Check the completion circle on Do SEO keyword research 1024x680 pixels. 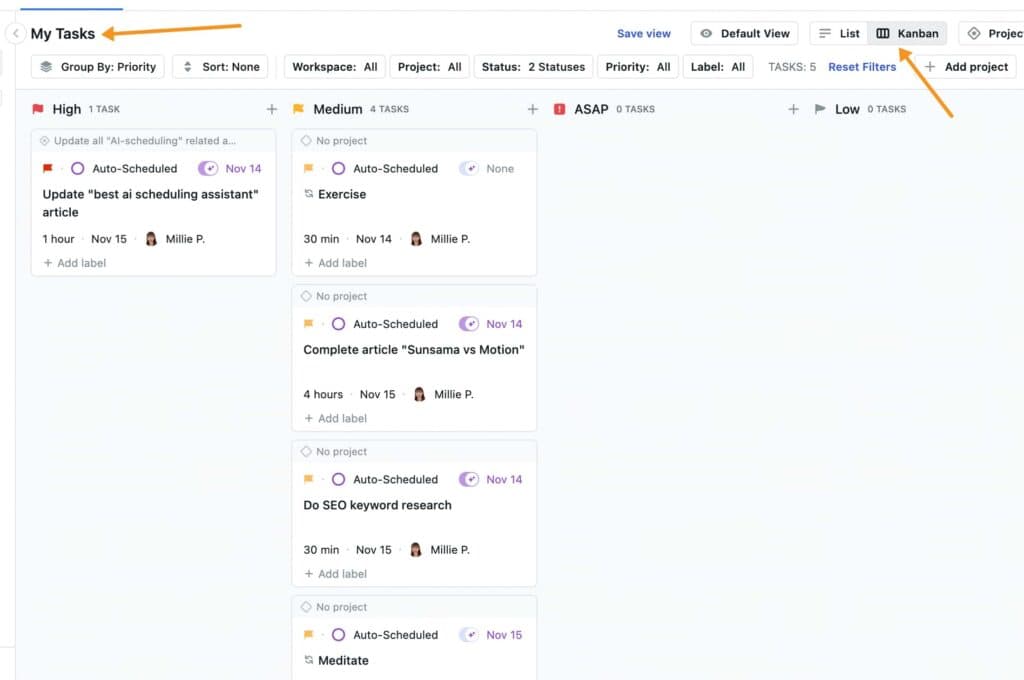[339, 479]
